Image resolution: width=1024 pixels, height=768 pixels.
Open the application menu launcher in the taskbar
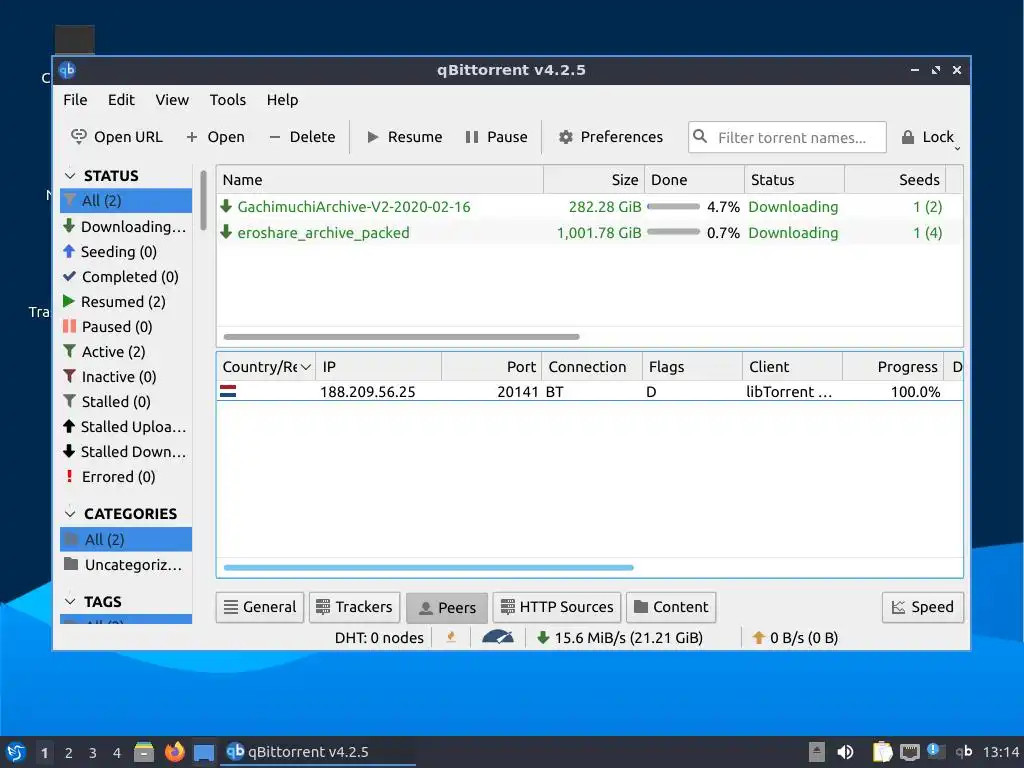click(x=16, y=752)
